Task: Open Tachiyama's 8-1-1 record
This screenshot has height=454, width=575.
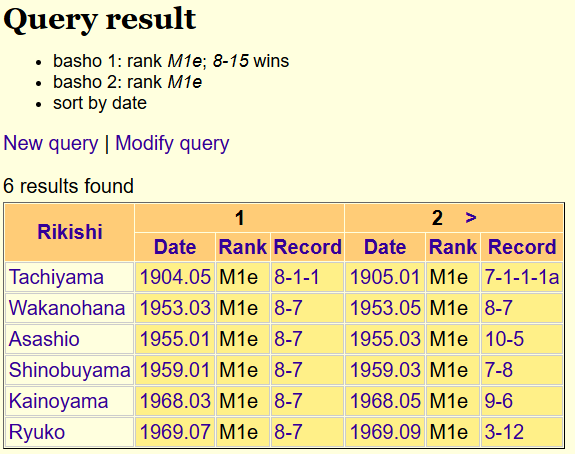Action: click(297, 277)
